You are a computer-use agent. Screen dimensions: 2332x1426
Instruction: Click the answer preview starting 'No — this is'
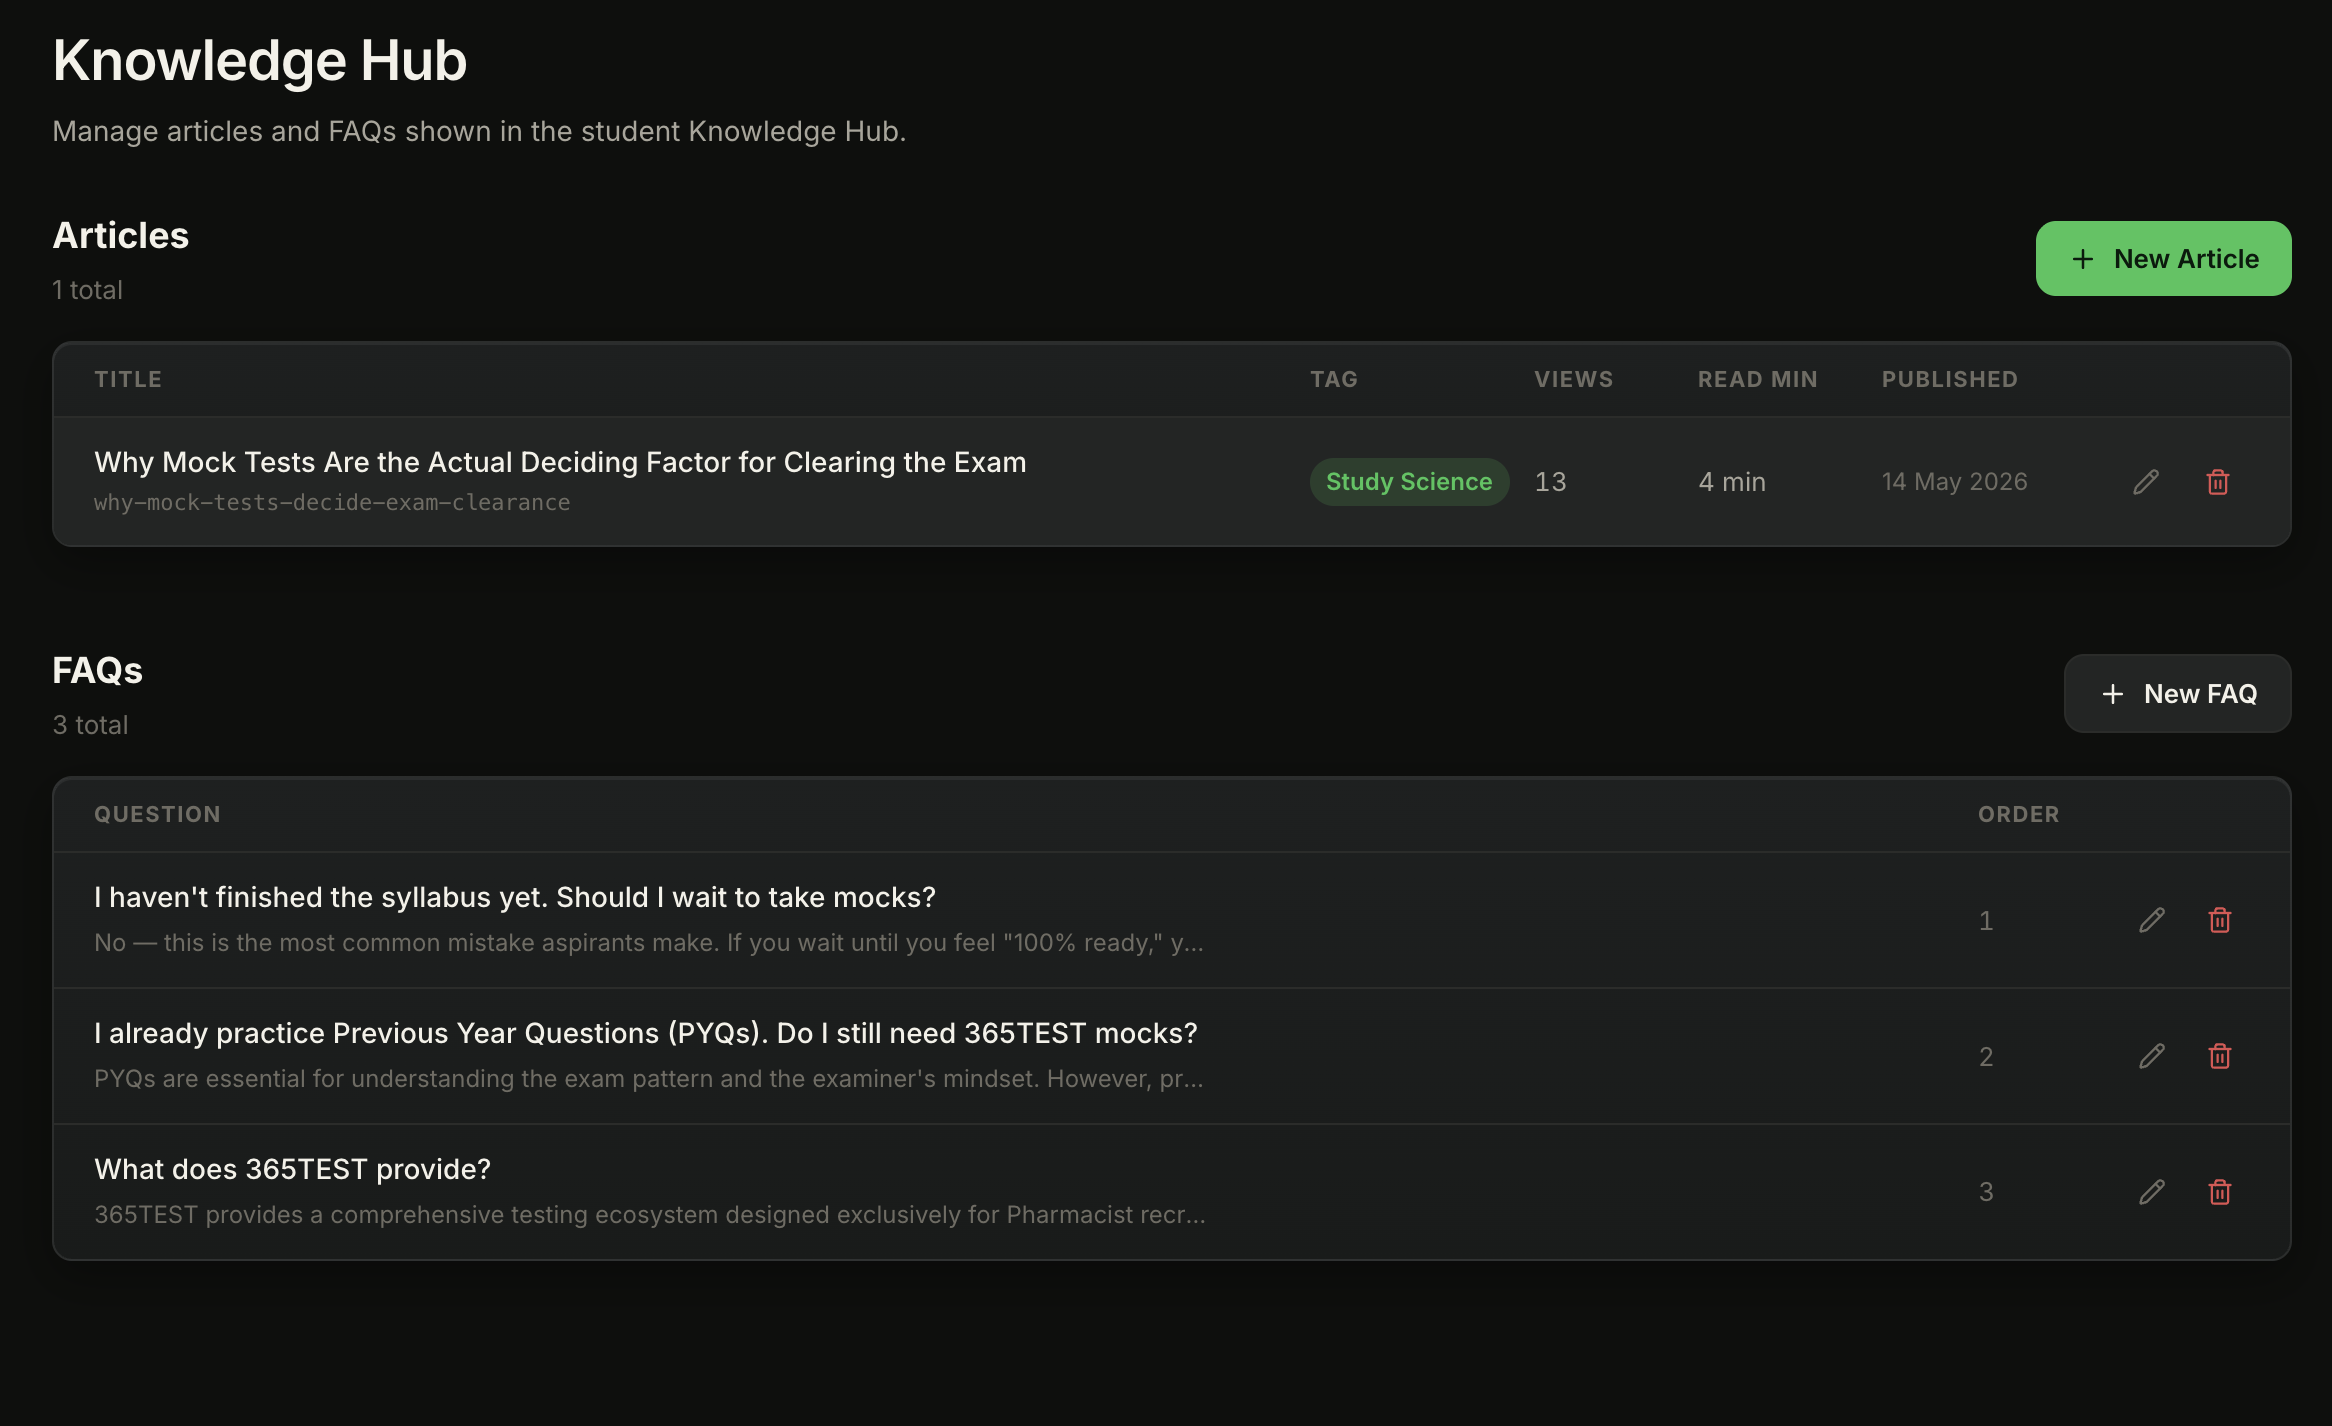(649, 943)
